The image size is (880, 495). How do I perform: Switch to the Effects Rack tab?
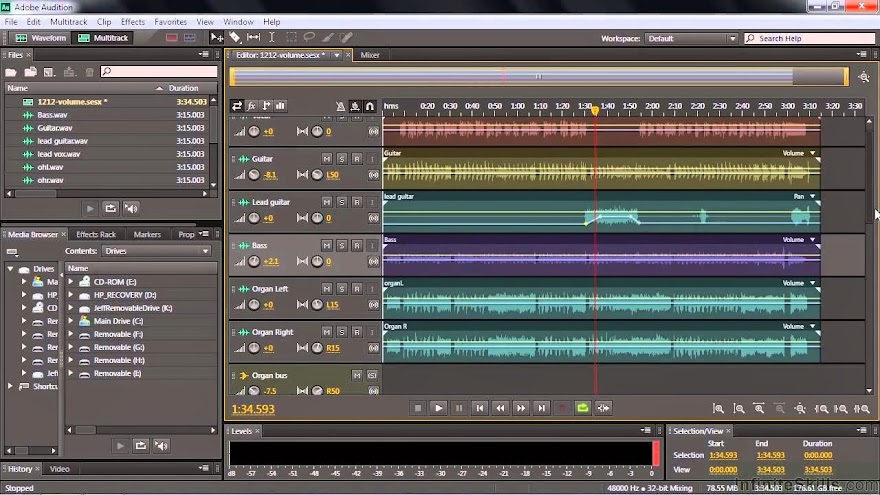pyautogui.click(x=96, y=235)
